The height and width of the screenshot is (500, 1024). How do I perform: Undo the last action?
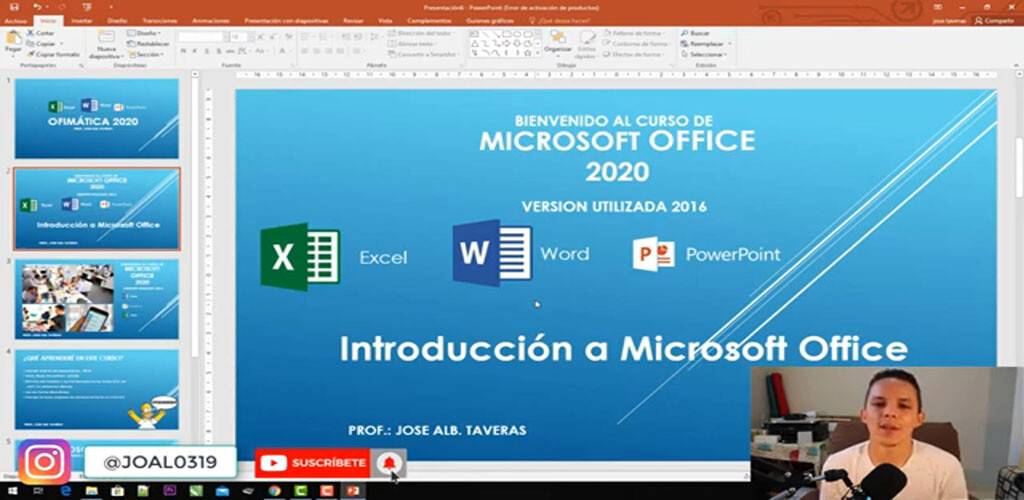click(38, 7)
